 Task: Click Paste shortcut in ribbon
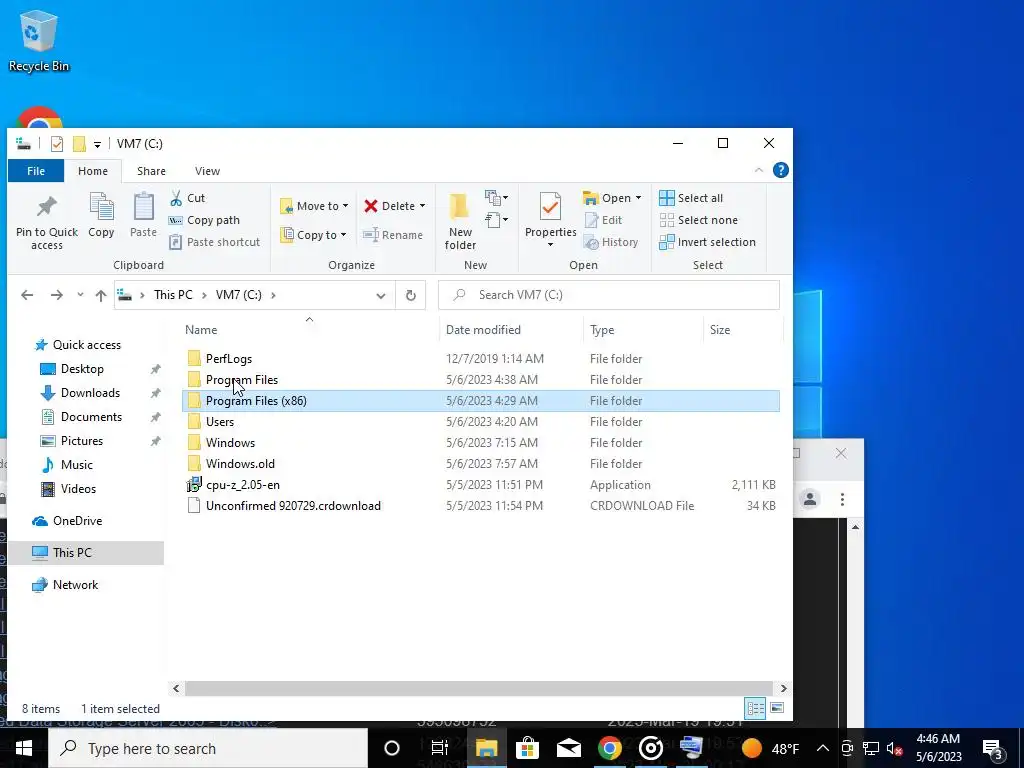point(215,242)
